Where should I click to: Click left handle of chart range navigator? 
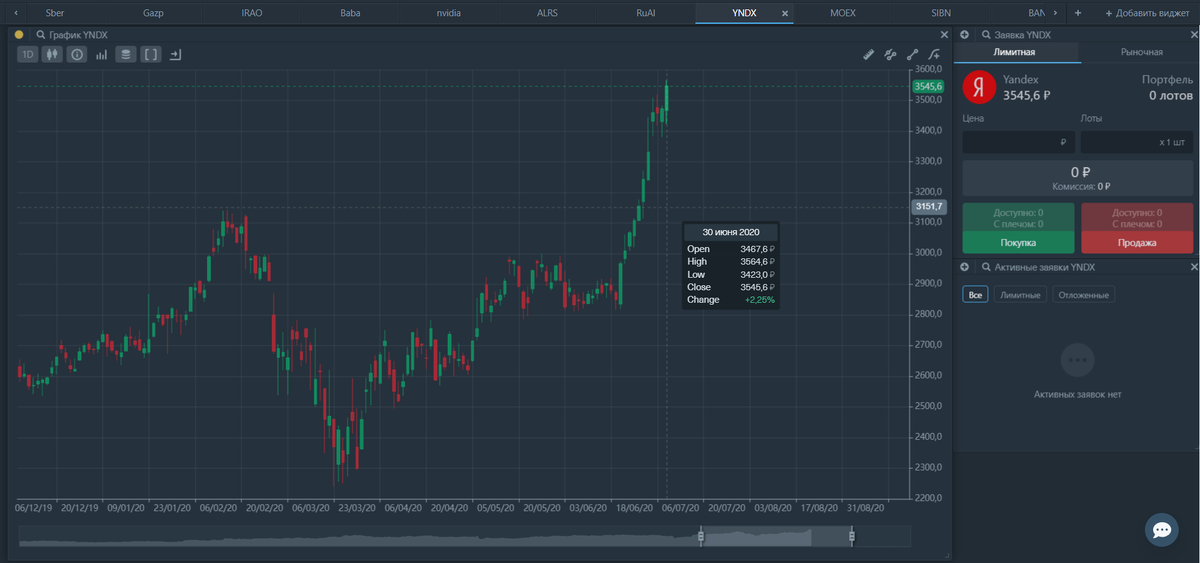pos(701,537)
